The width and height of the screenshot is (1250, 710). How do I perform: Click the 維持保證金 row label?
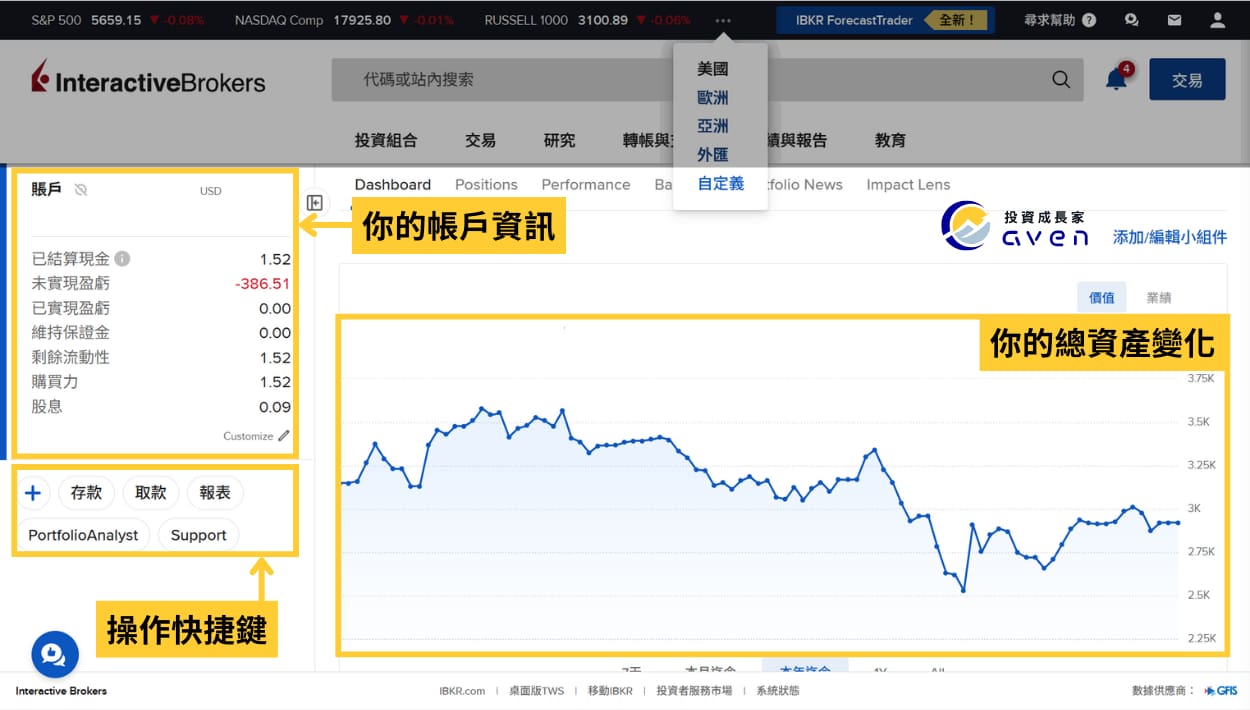[x=71, y=333]
